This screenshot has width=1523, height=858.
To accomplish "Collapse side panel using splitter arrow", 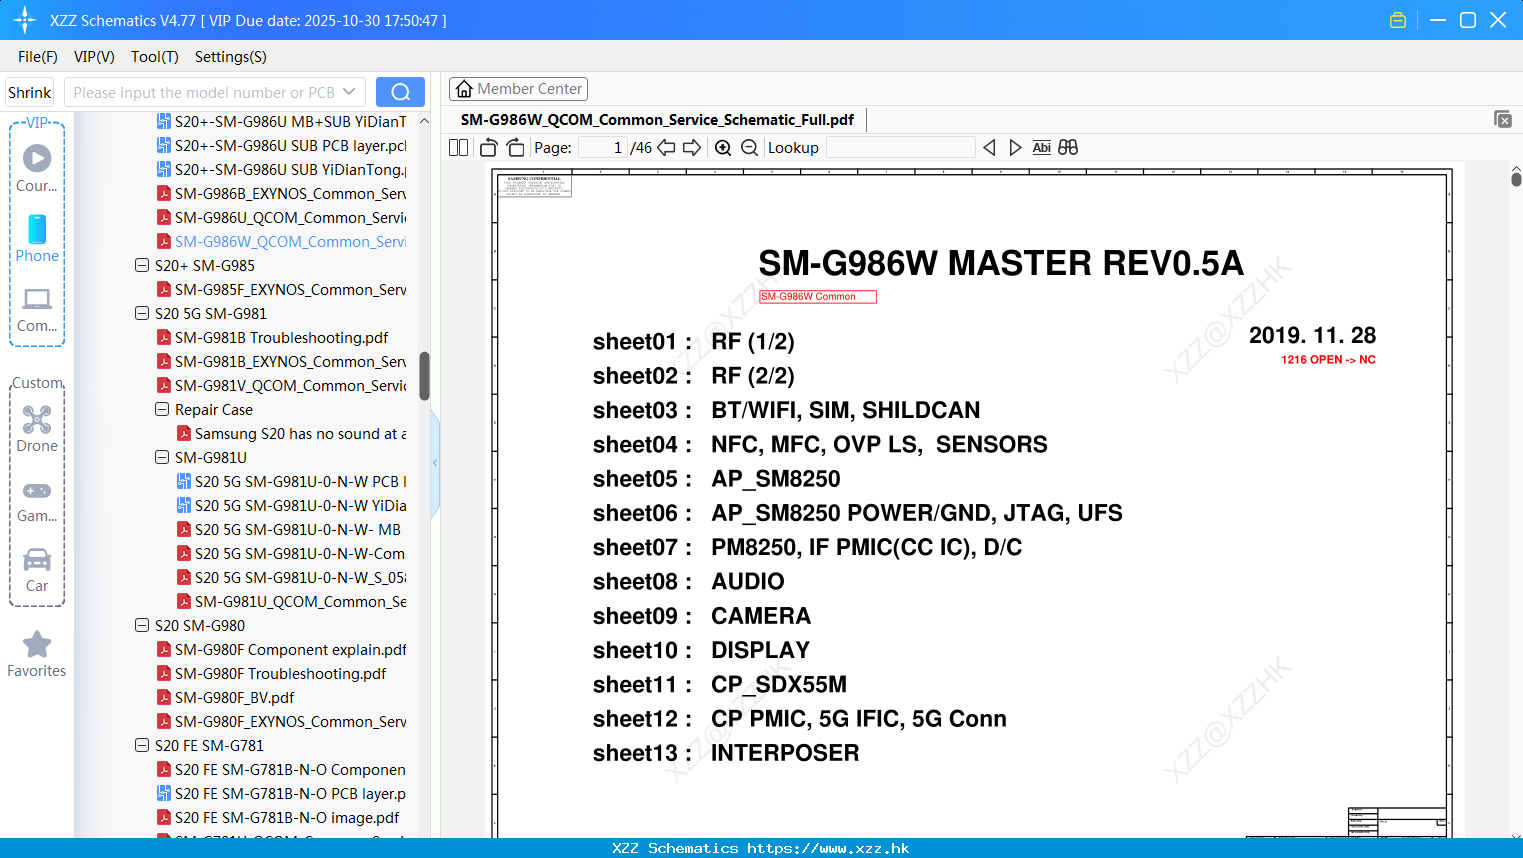I will point(435,462).
